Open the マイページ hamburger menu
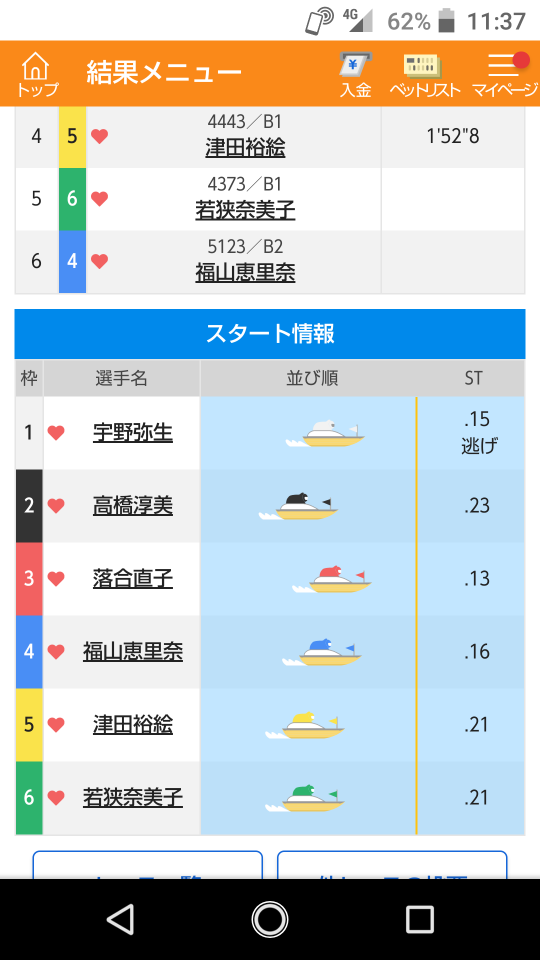 (506, 74)
